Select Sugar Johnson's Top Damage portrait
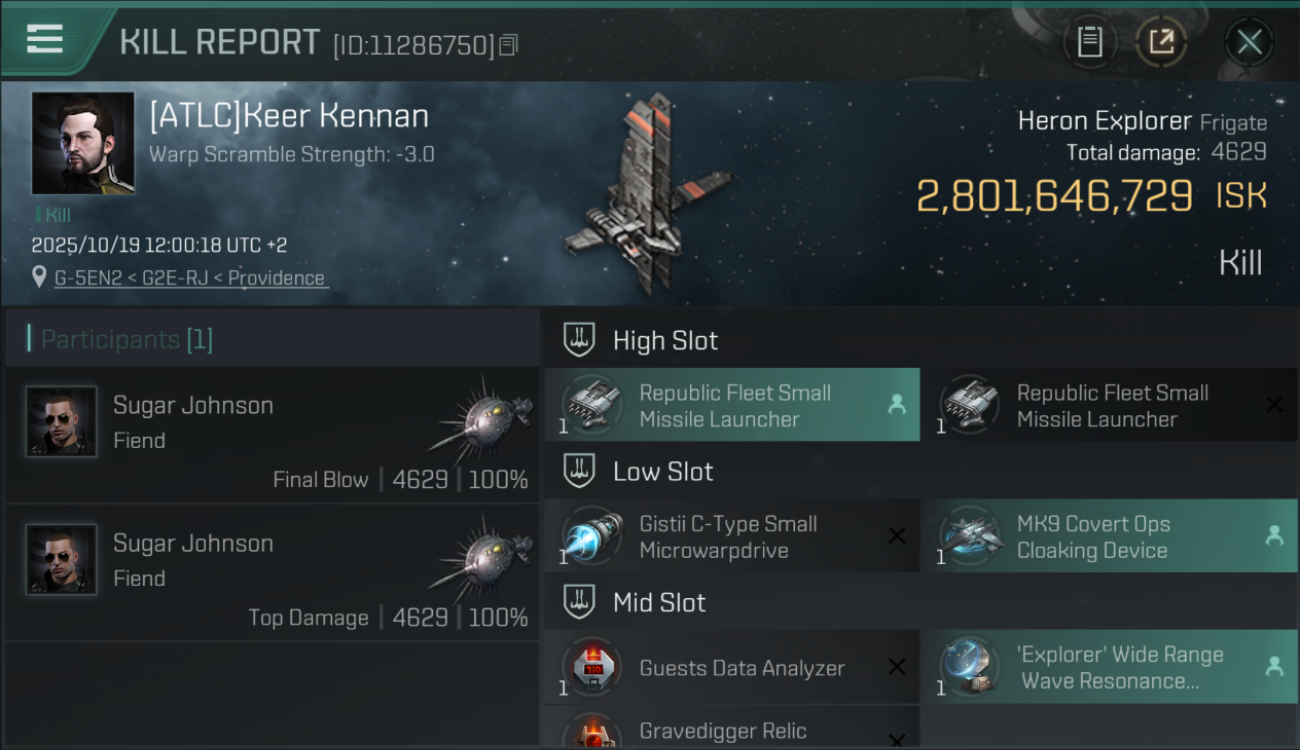This screenshot has width=1300, height=750. pos(61,560)
